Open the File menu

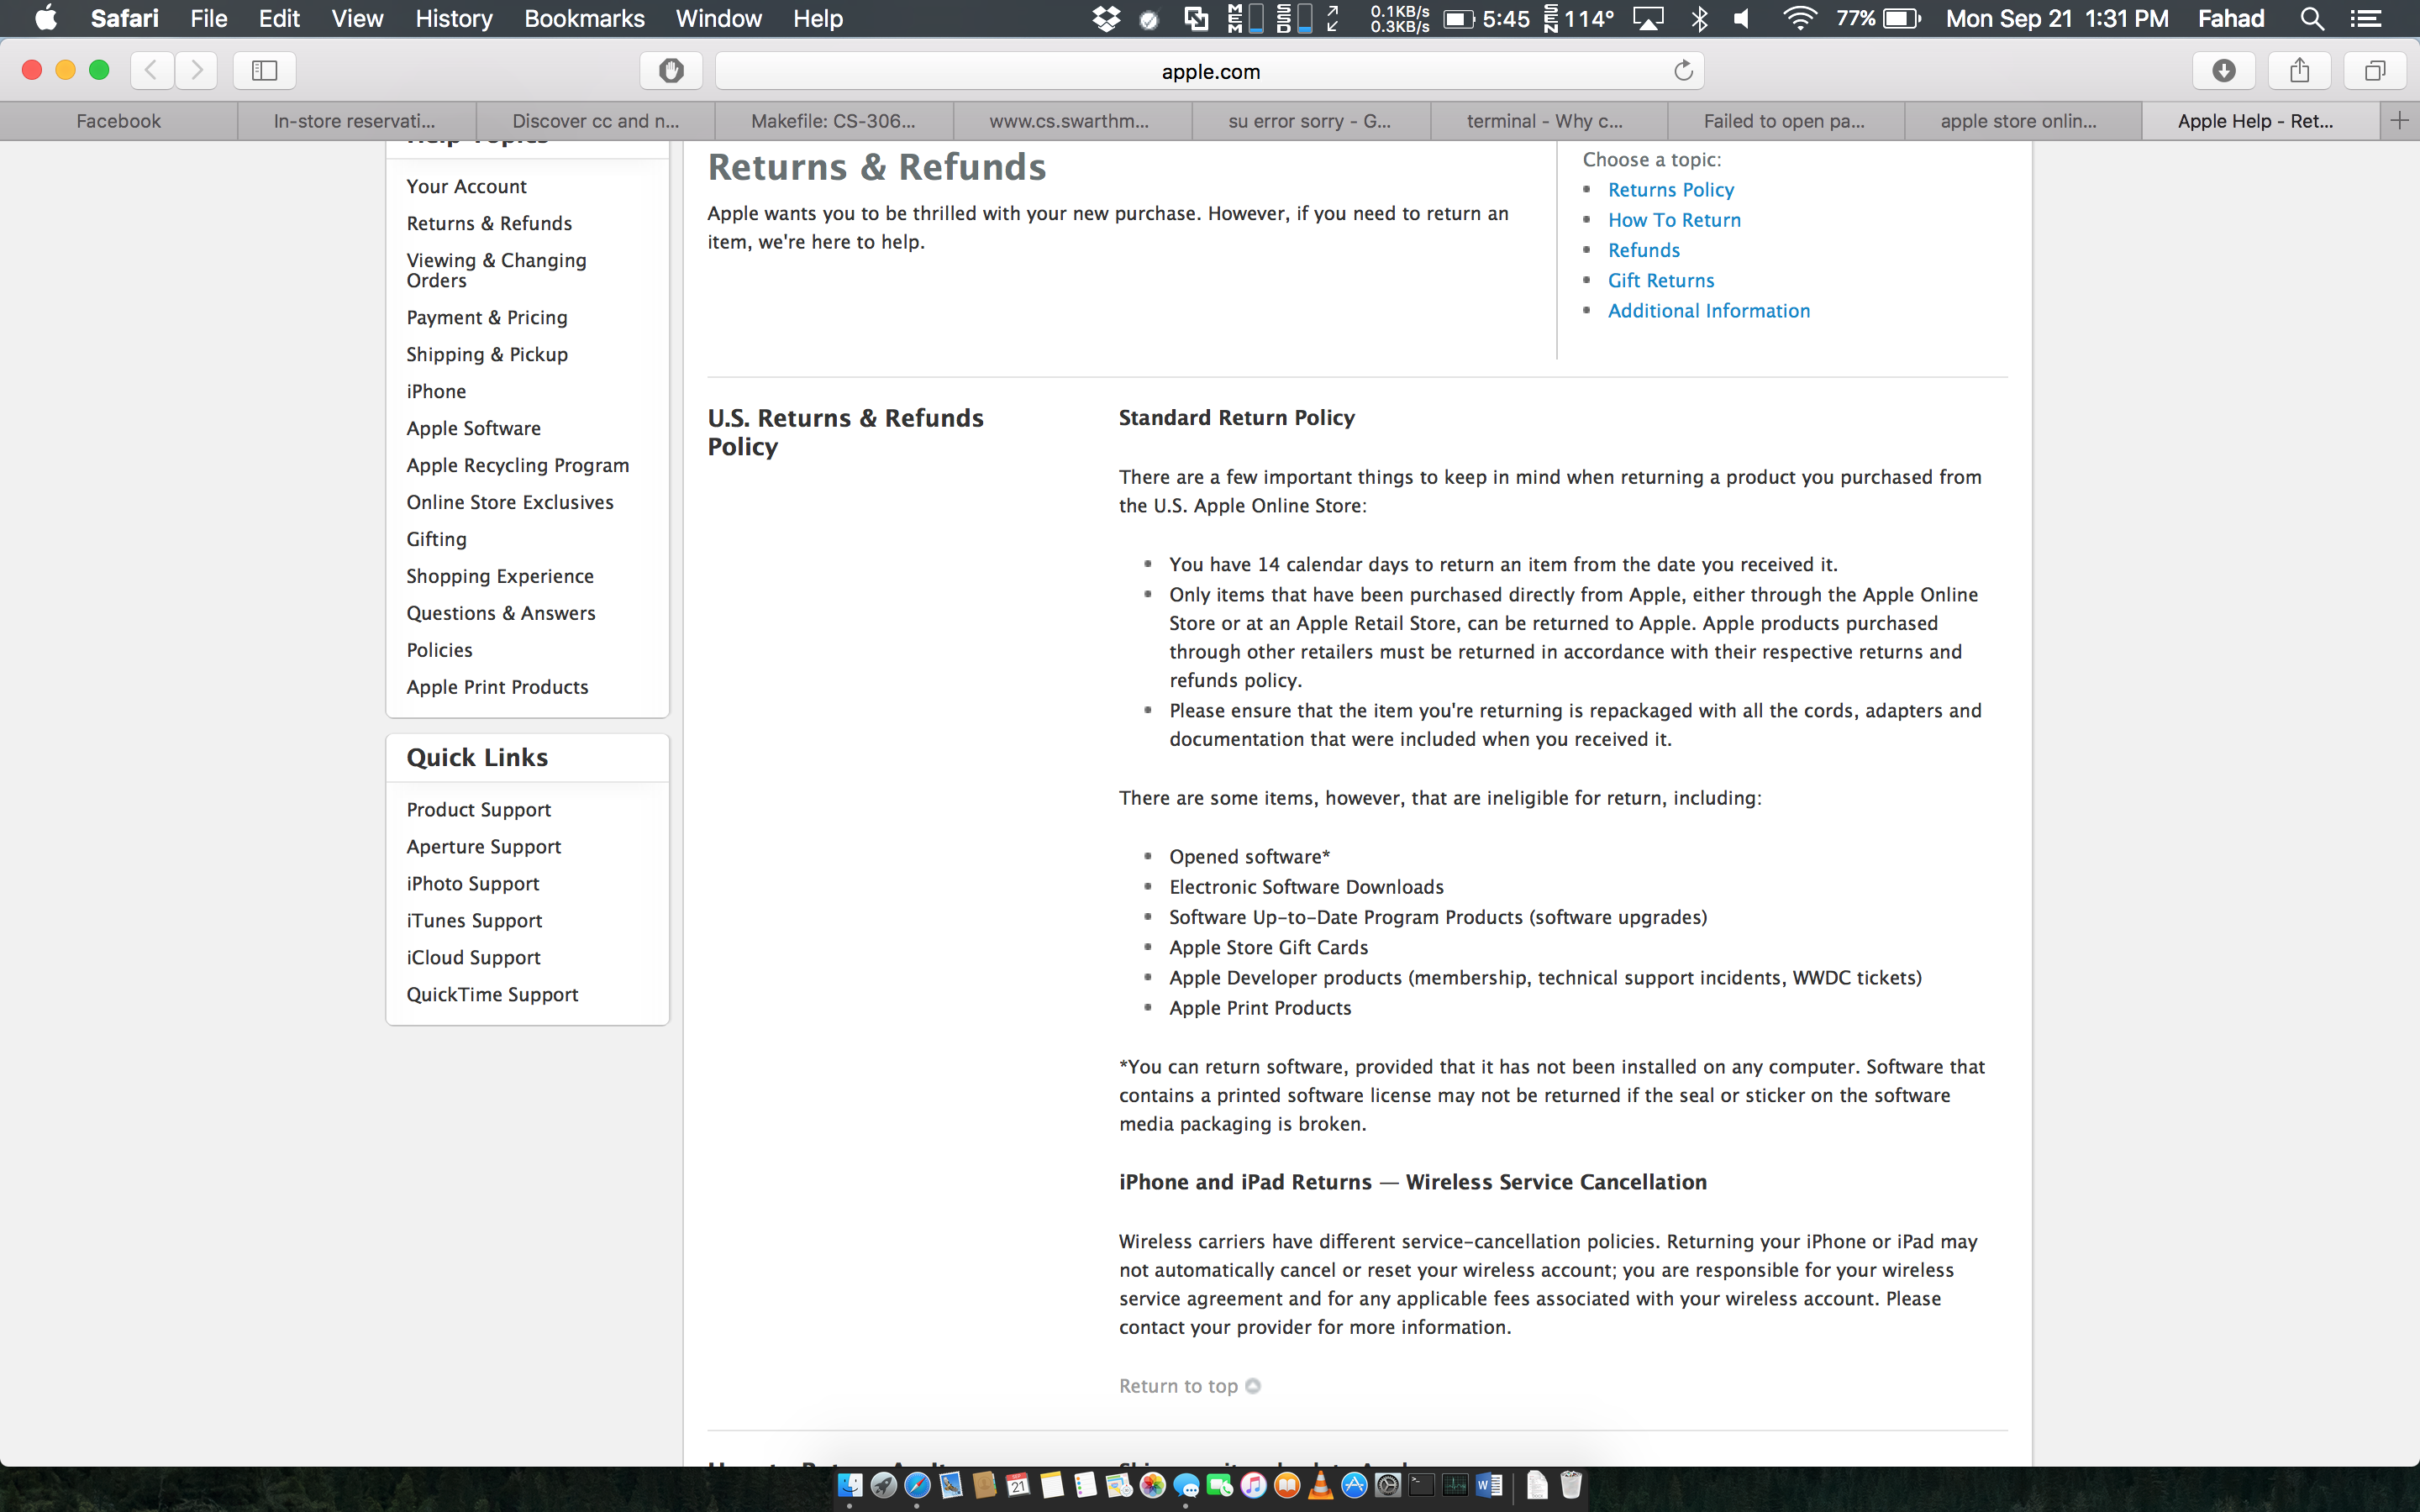coord(209,18)
